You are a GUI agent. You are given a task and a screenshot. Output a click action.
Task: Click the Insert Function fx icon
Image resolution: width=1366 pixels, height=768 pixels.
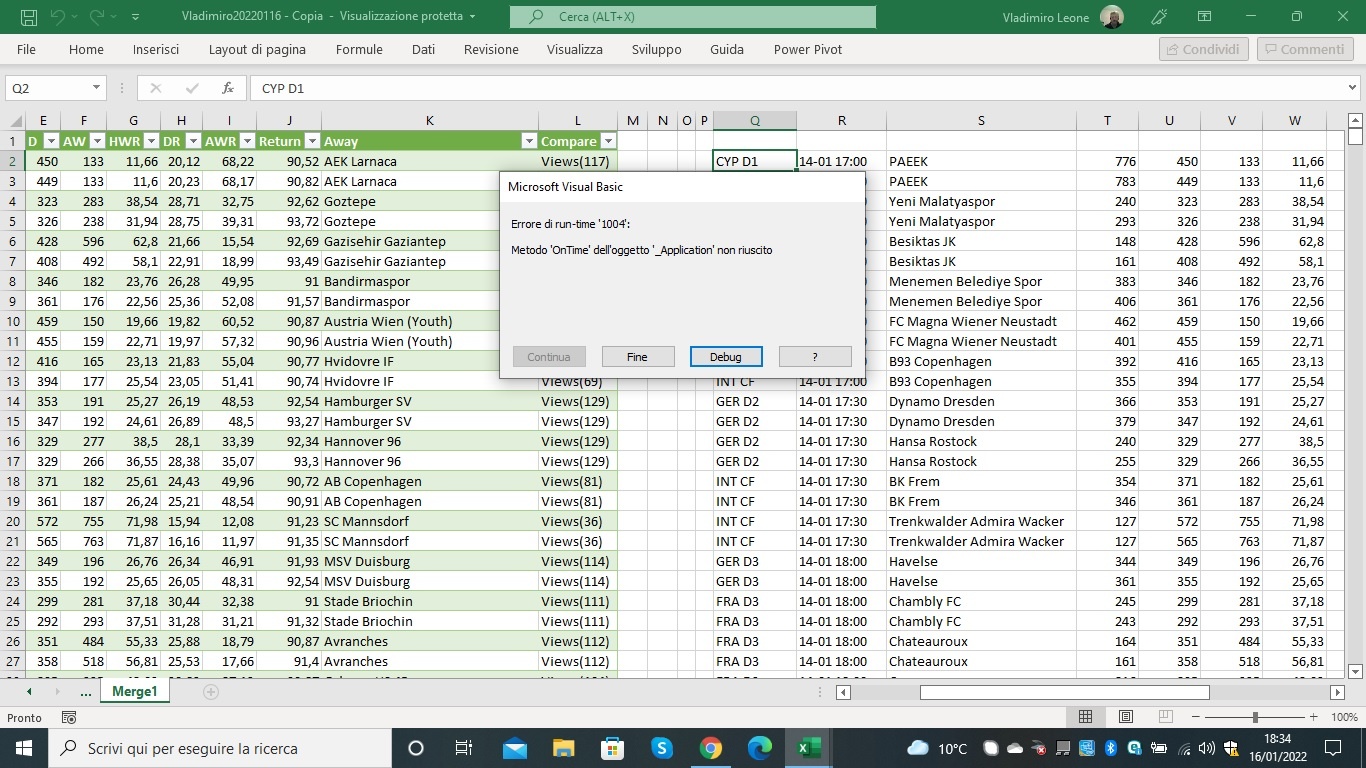[x=228, y=88]
